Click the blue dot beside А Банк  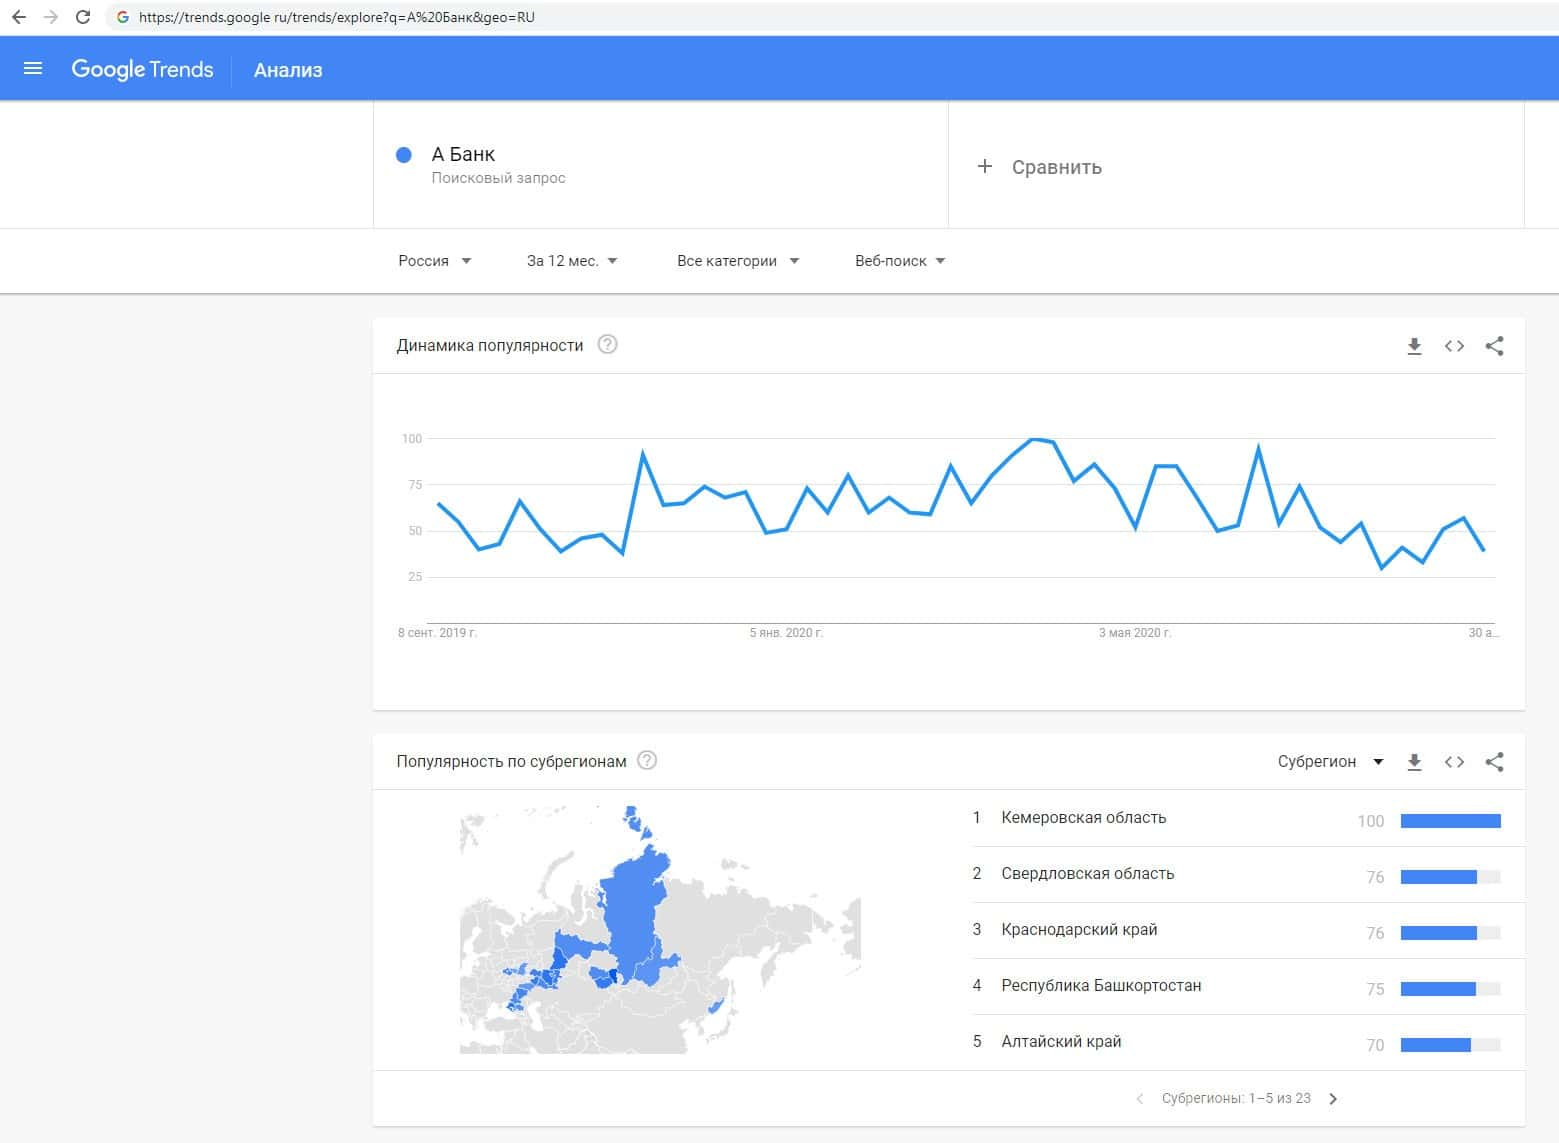(404, 155)
